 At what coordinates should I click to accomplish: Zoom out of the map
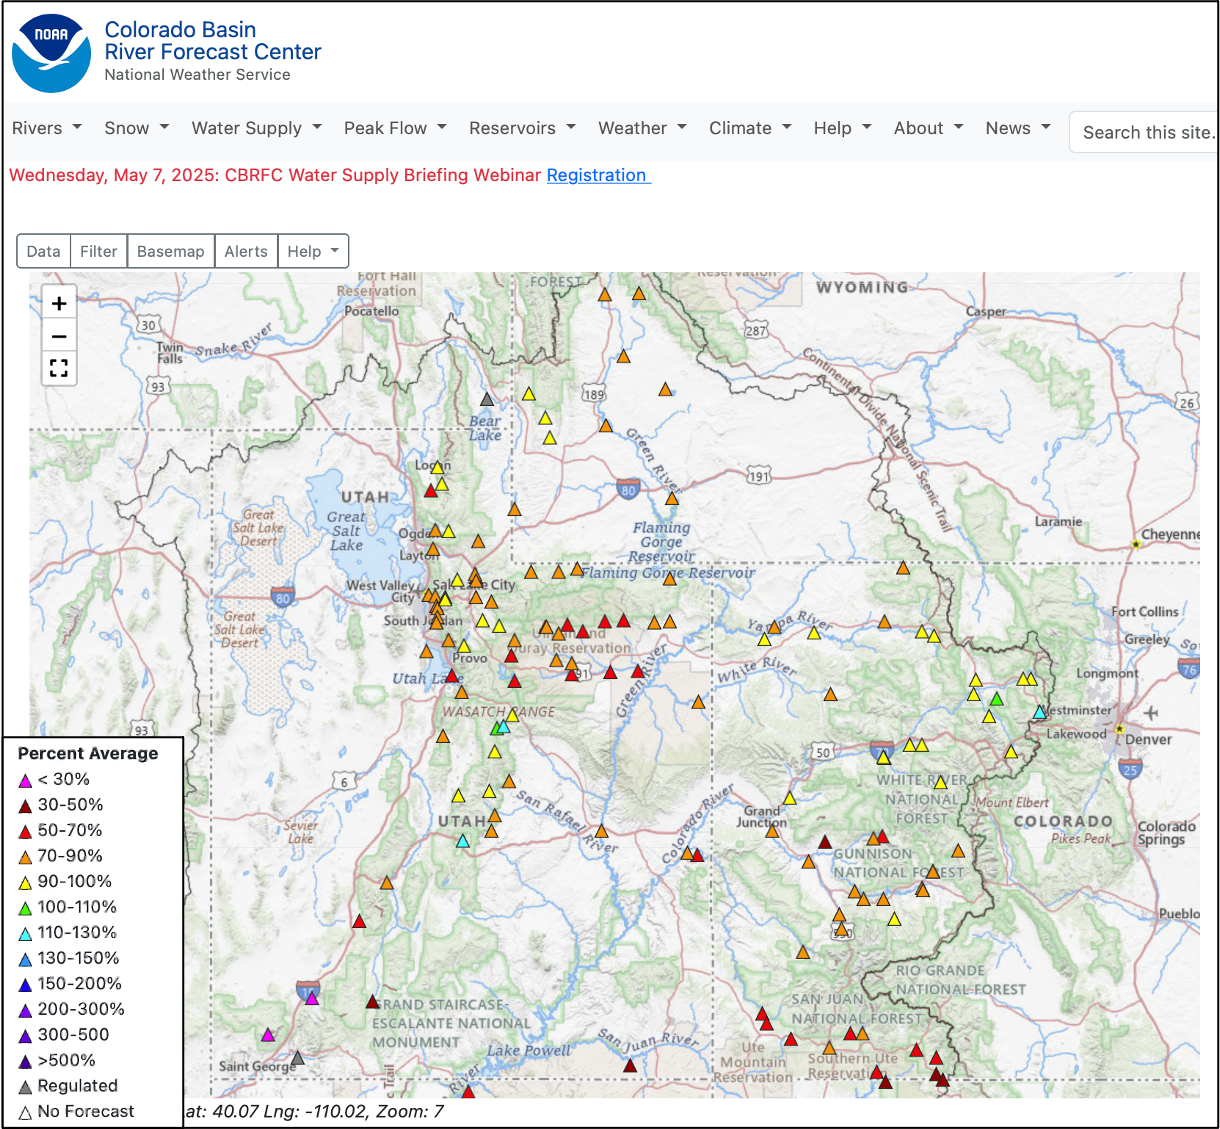click(59, 337)
